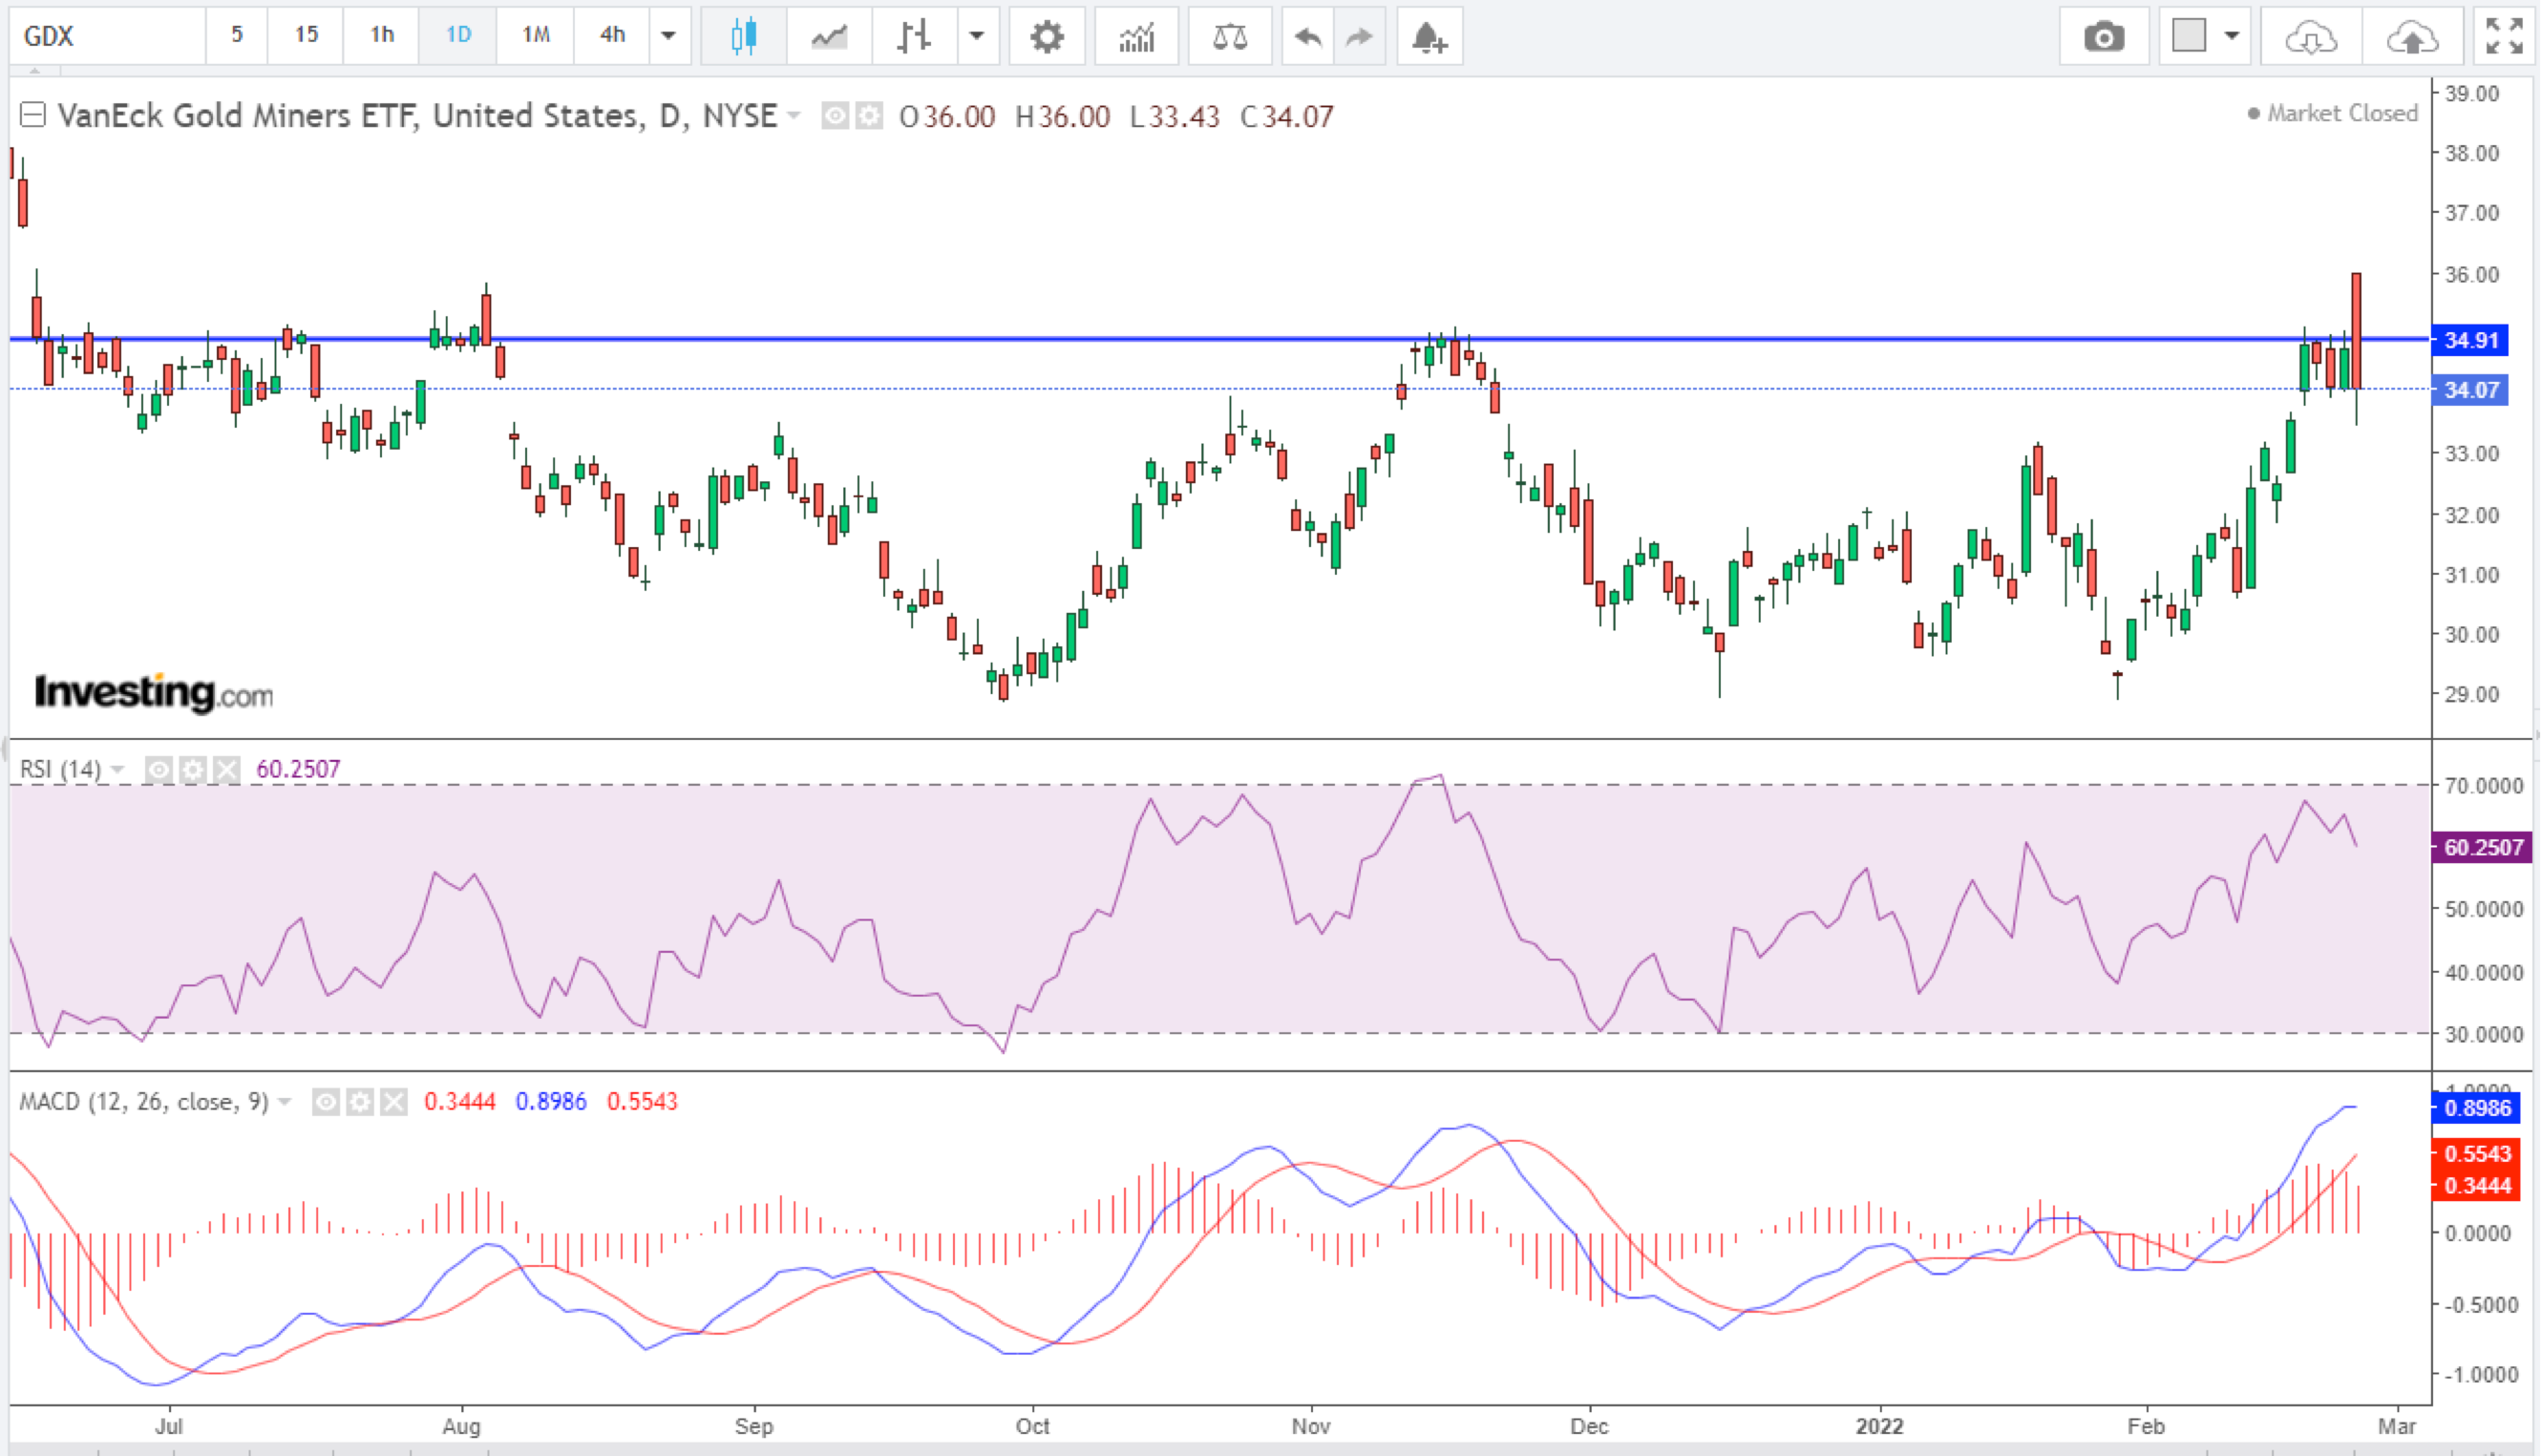This screenshot has width=2541, height=1456.
Task: Open the symbol title dropdown arrow
Action: click(x=794, y=116)
